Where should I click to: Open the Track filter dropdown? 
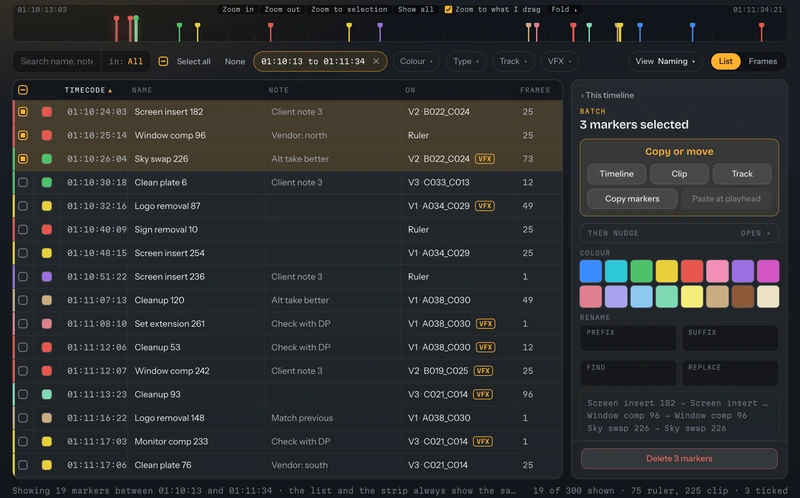513,61
